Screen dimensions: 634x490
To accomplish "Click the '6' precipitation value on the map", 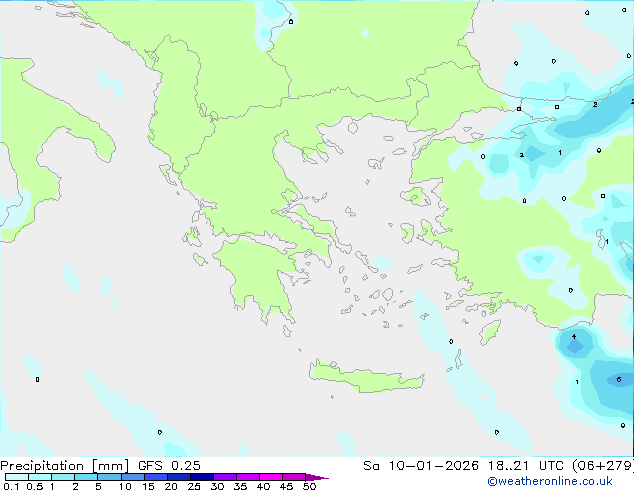I will [619, 379].
